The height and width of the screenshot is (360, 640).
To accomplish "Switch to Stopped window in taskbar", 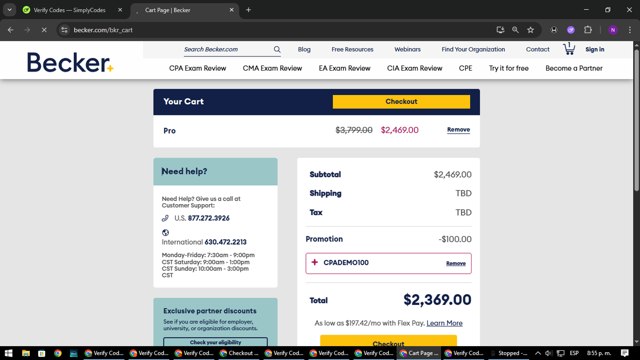I will [x=509, y=353].
